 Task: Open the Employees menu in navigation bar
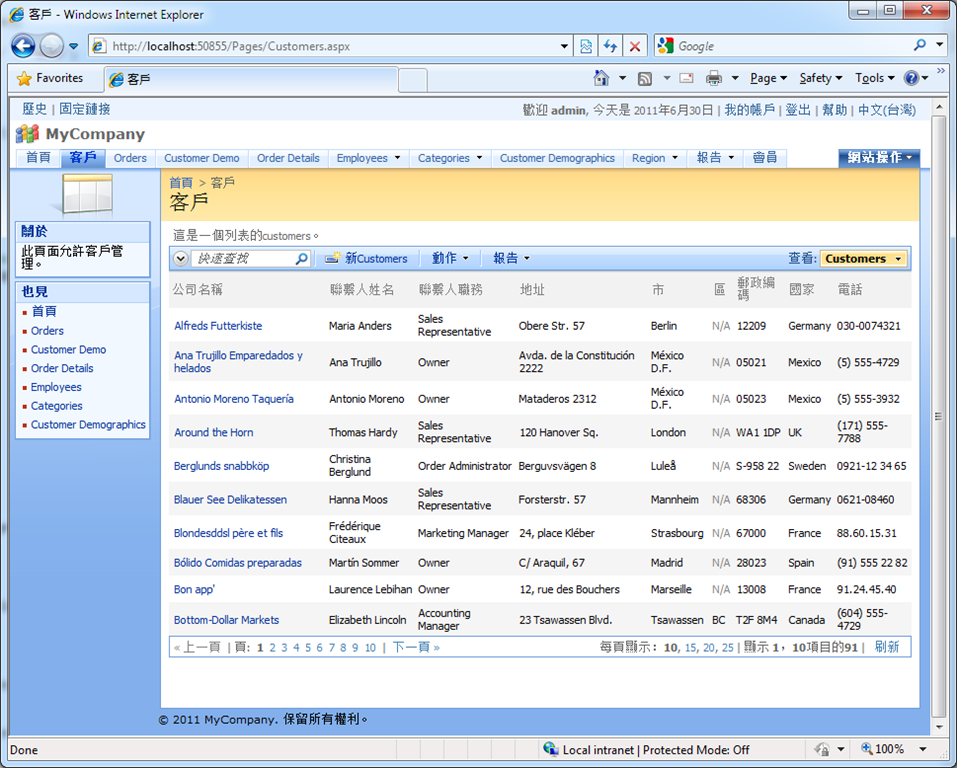coord(369,158)
